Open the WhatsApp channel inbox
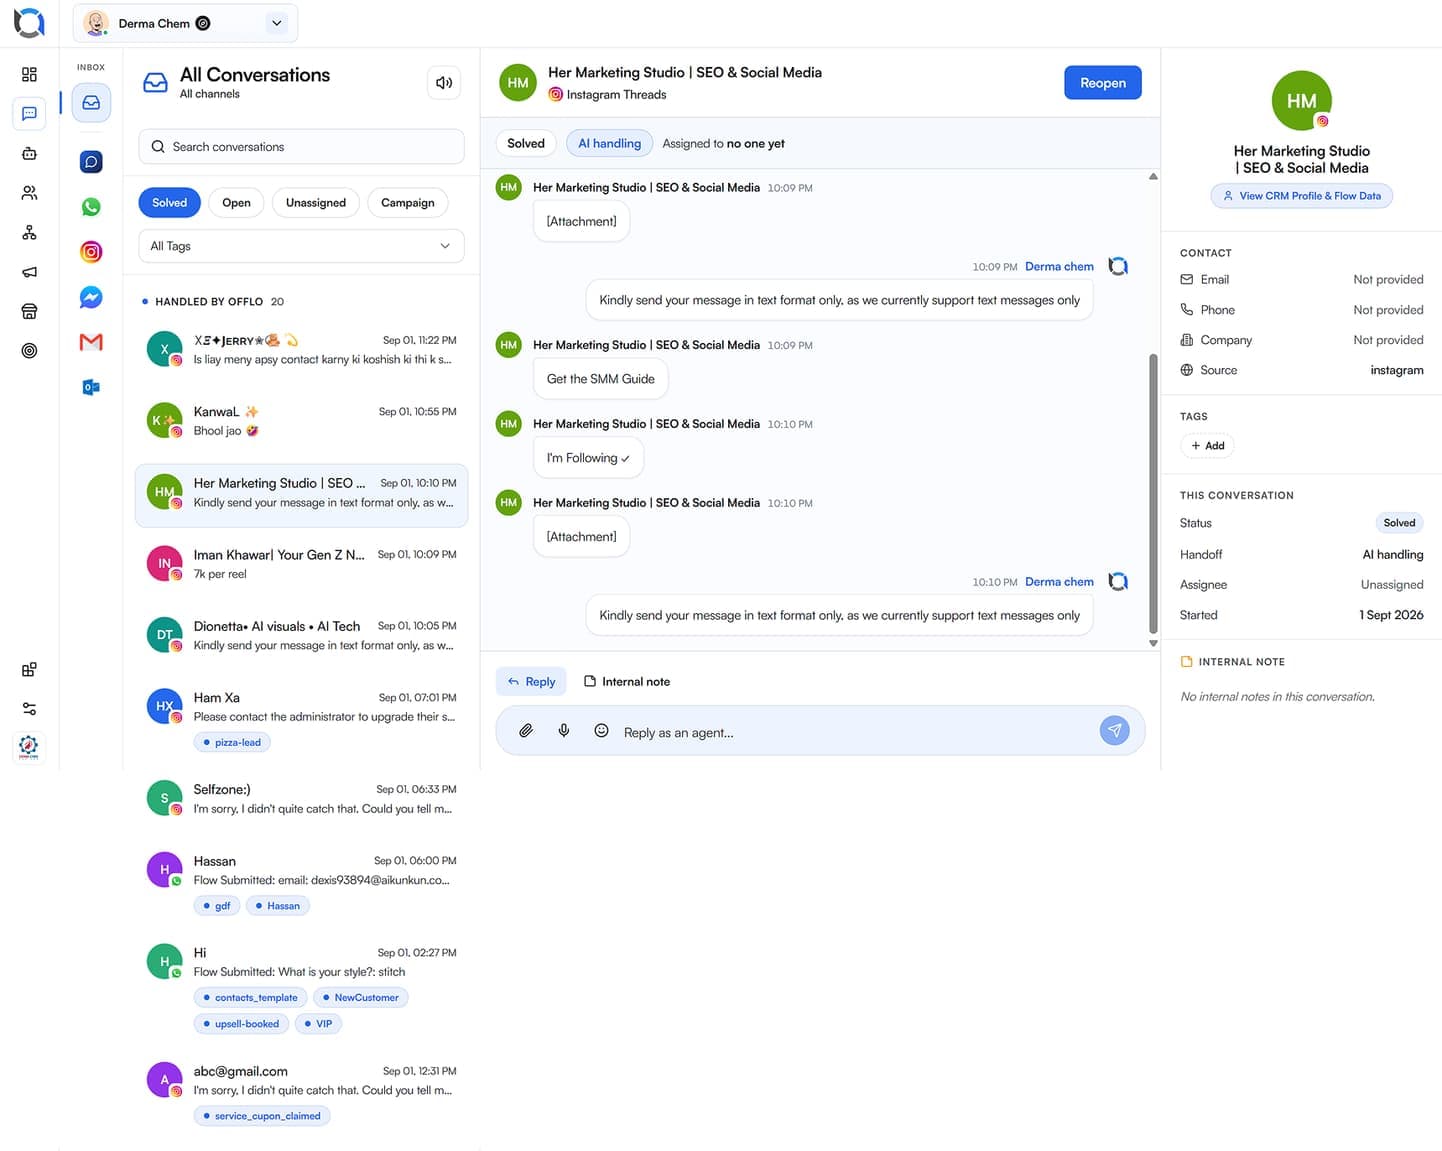 tap(91, 207)
